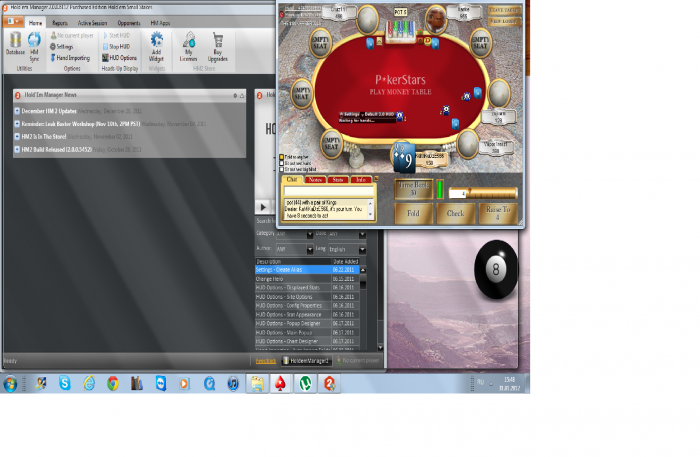Collapse the Hold'Em Manager News panel
The image size is (700, 457).
click(242, 96)
